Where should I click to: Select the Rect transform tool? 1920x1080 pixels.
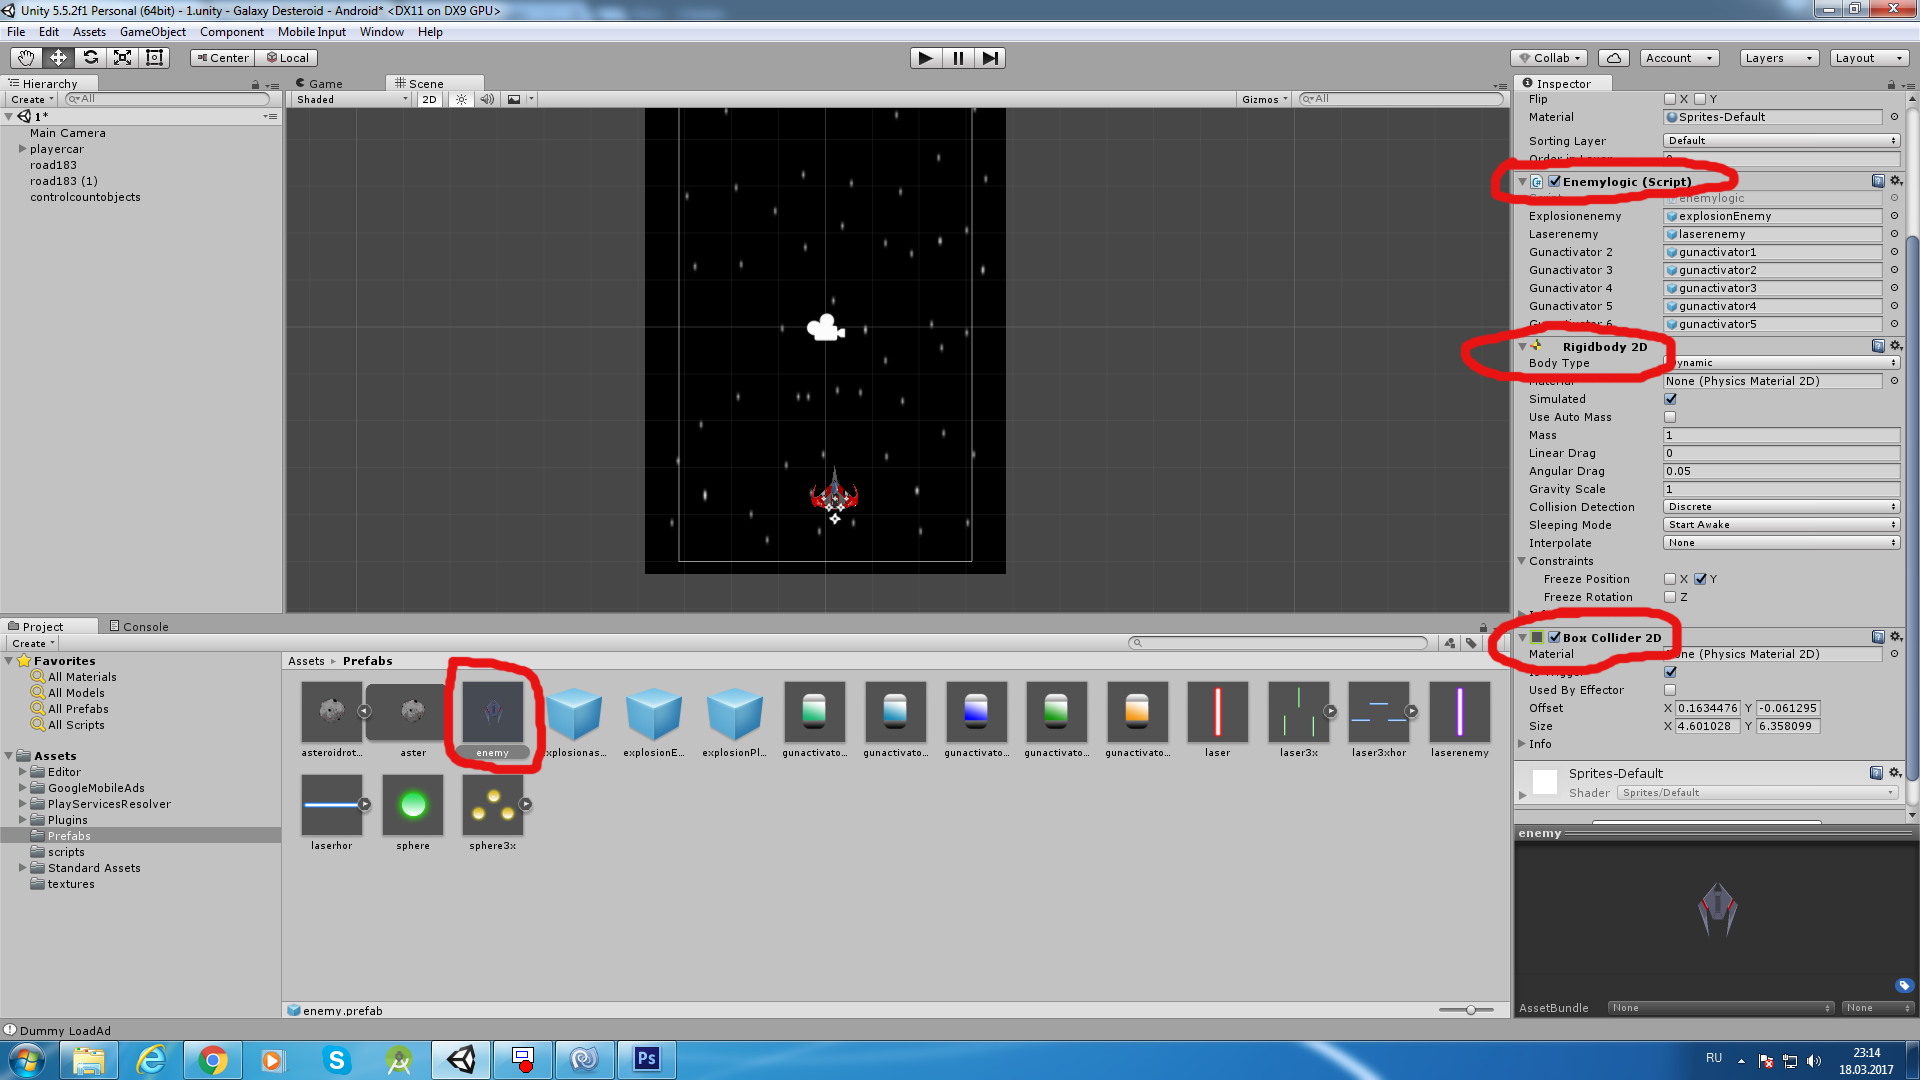[x=154, y=58]
